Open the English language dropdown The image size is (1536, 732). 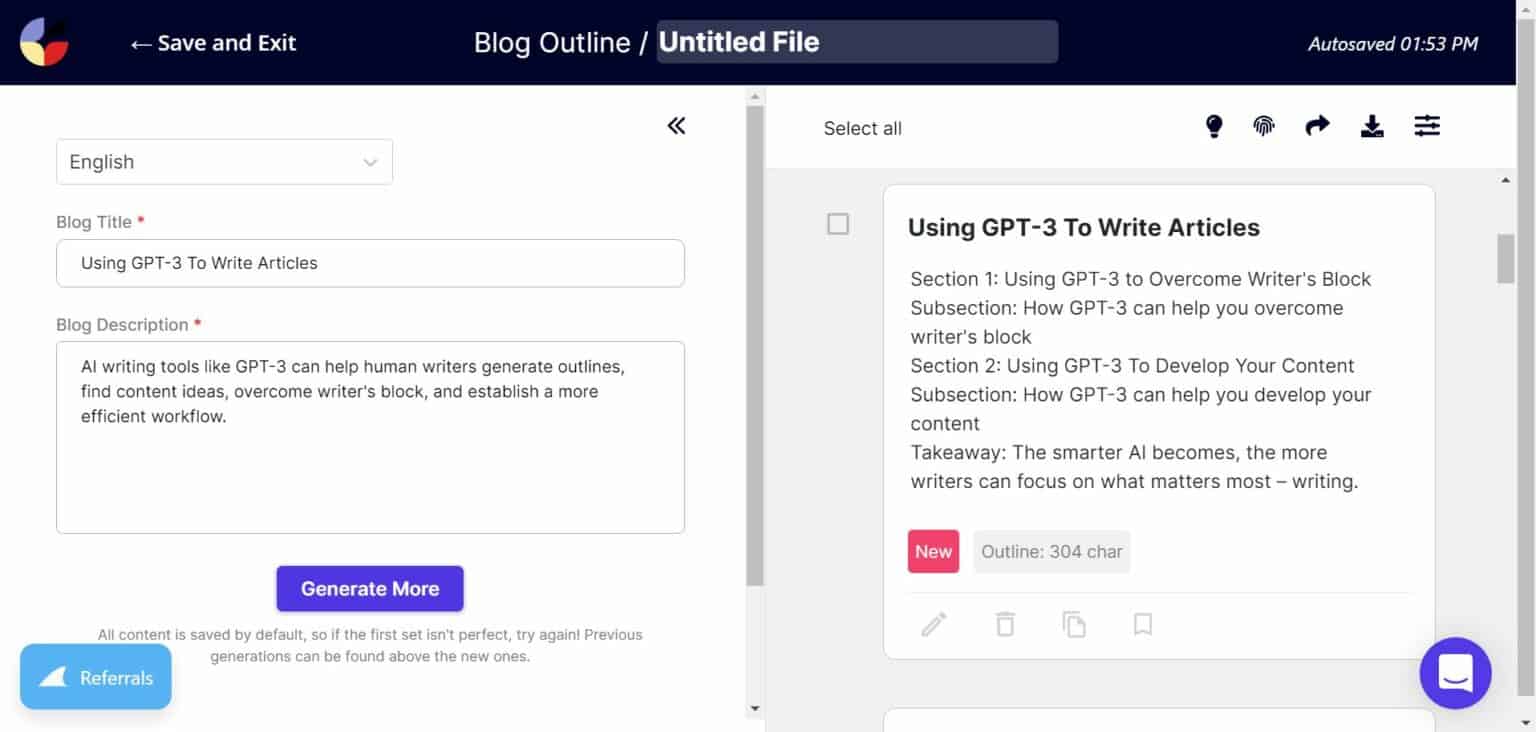point(224,161)
